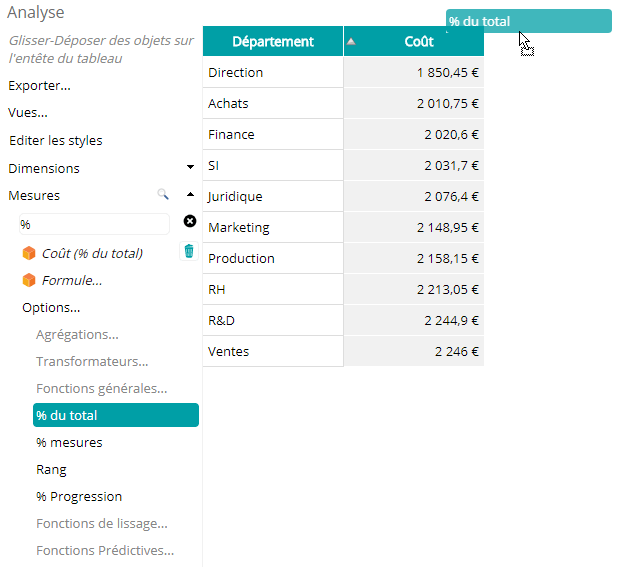Open the Vues... menu entry
Viewport: 626px width, 567px height.
pyautogui.click(x=28, y=113)
